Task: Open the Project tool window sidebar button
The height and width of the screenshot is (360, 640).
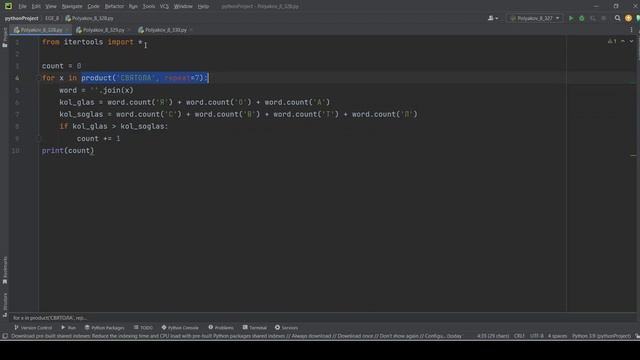Action: point(4,38)
